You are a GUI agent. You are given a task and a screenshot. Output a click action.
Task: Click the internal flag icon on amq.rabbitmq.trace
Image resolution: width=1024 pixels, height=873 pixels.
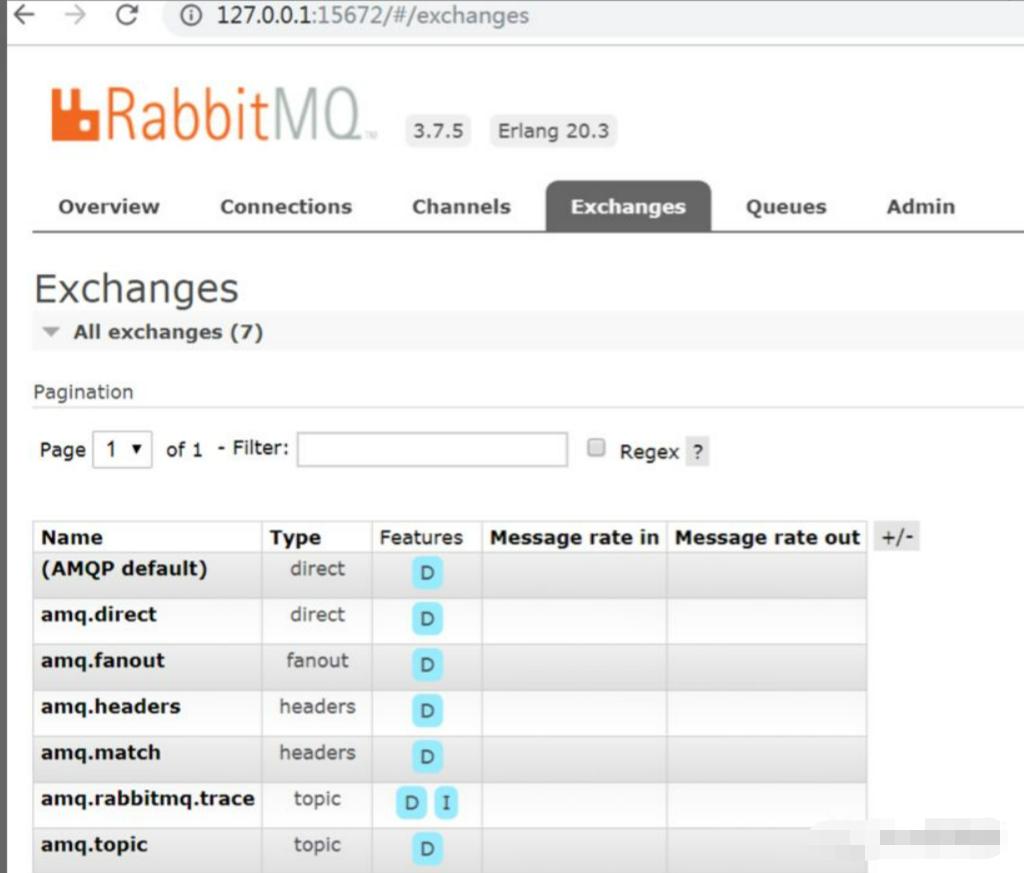pos(445,802)
